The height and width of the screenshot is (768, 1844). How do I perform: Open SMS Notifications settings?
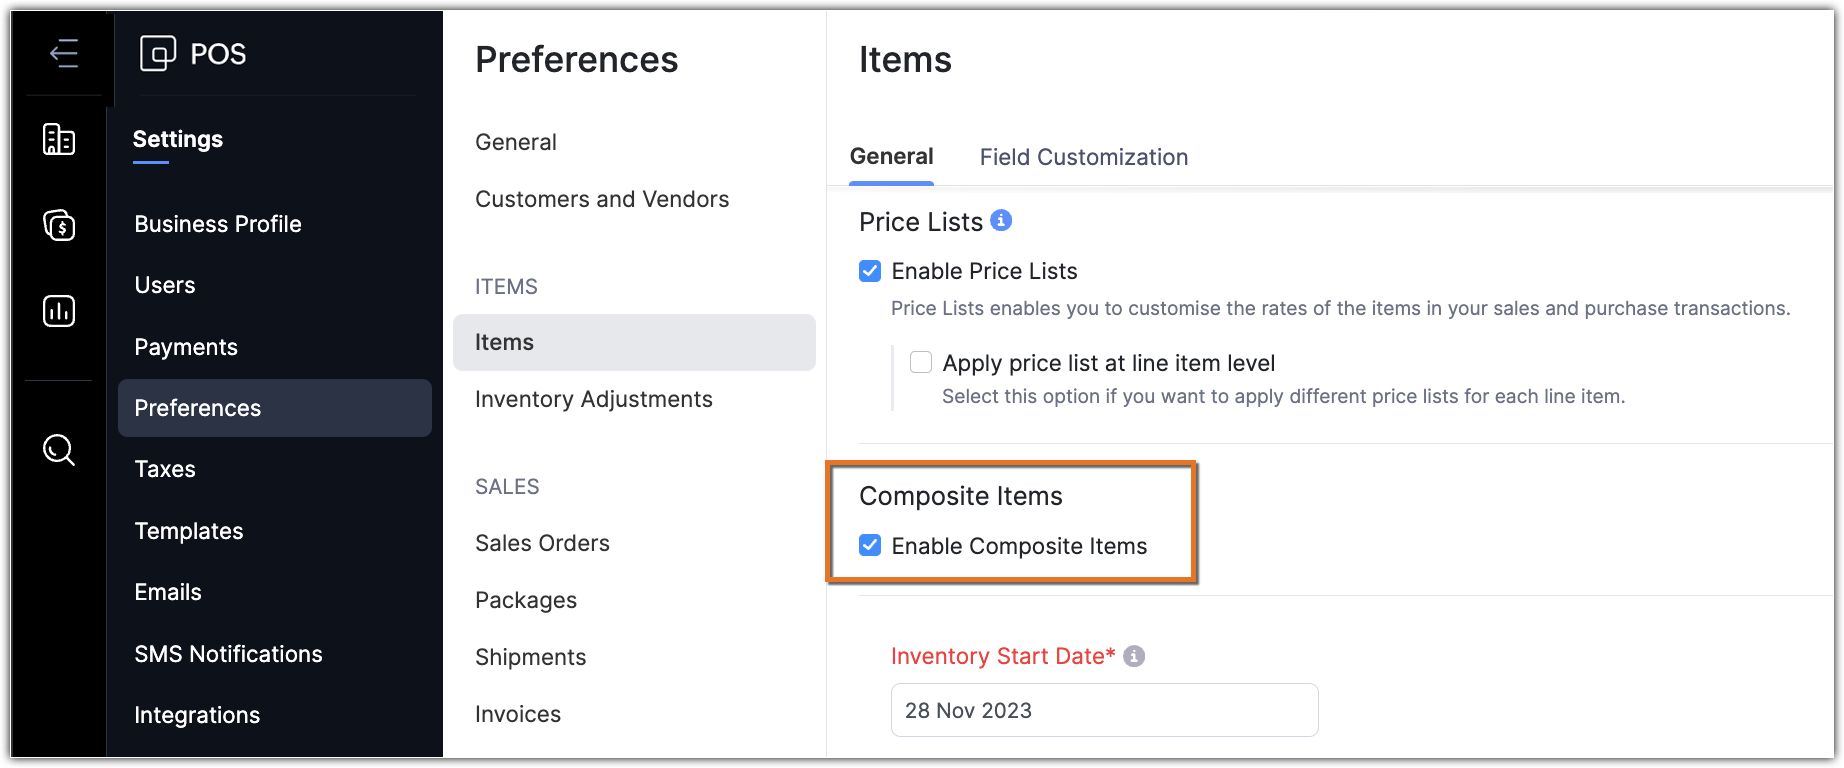pos(228,654)
